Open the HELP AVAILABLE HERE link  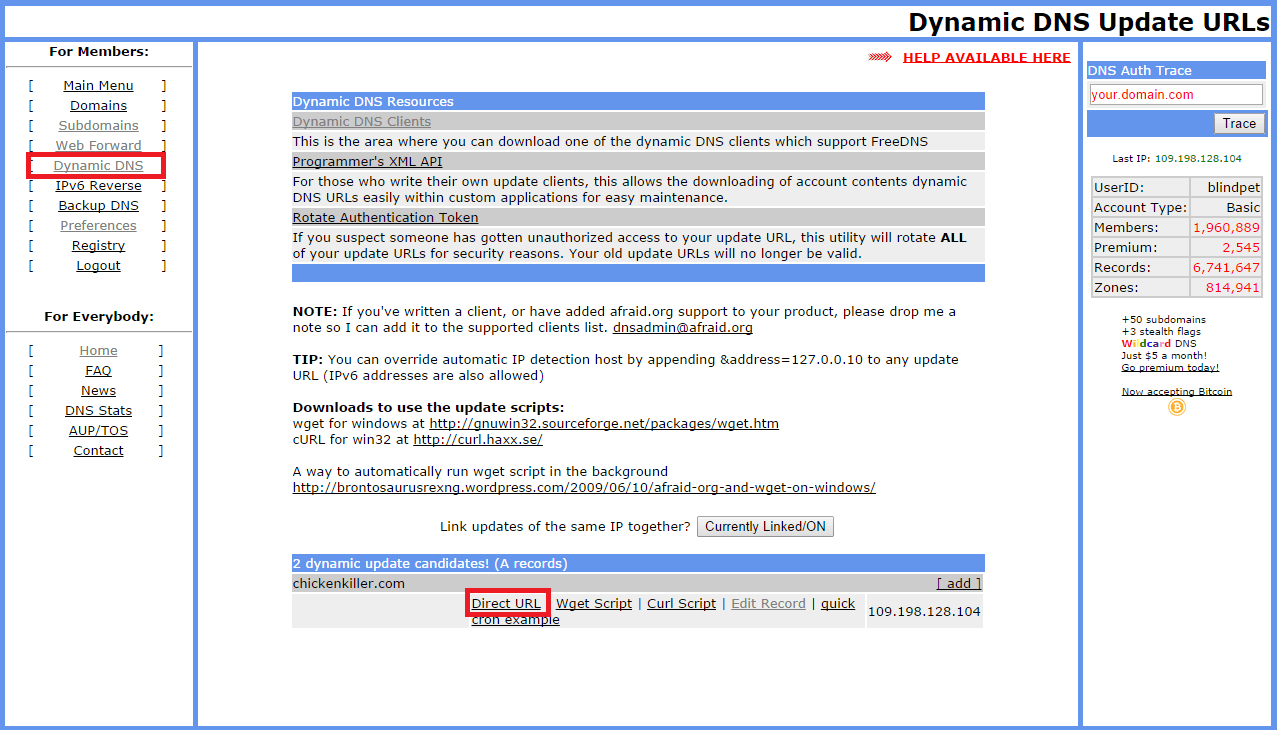(x=986, y=58)
